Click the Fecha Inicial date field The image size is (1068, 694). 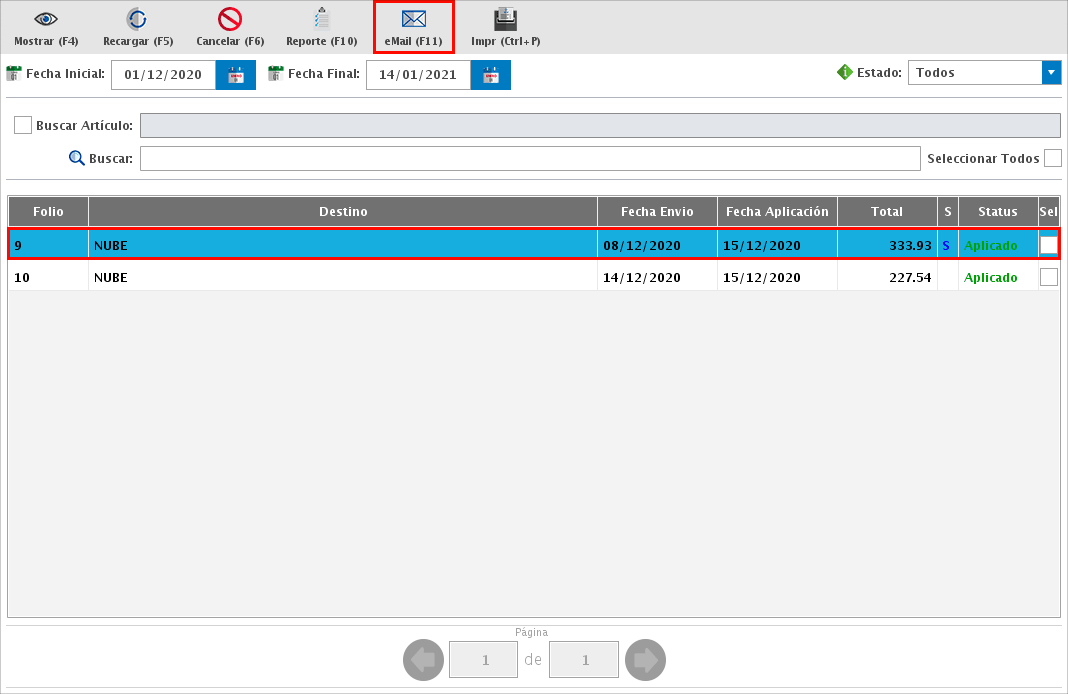[163, 75]
